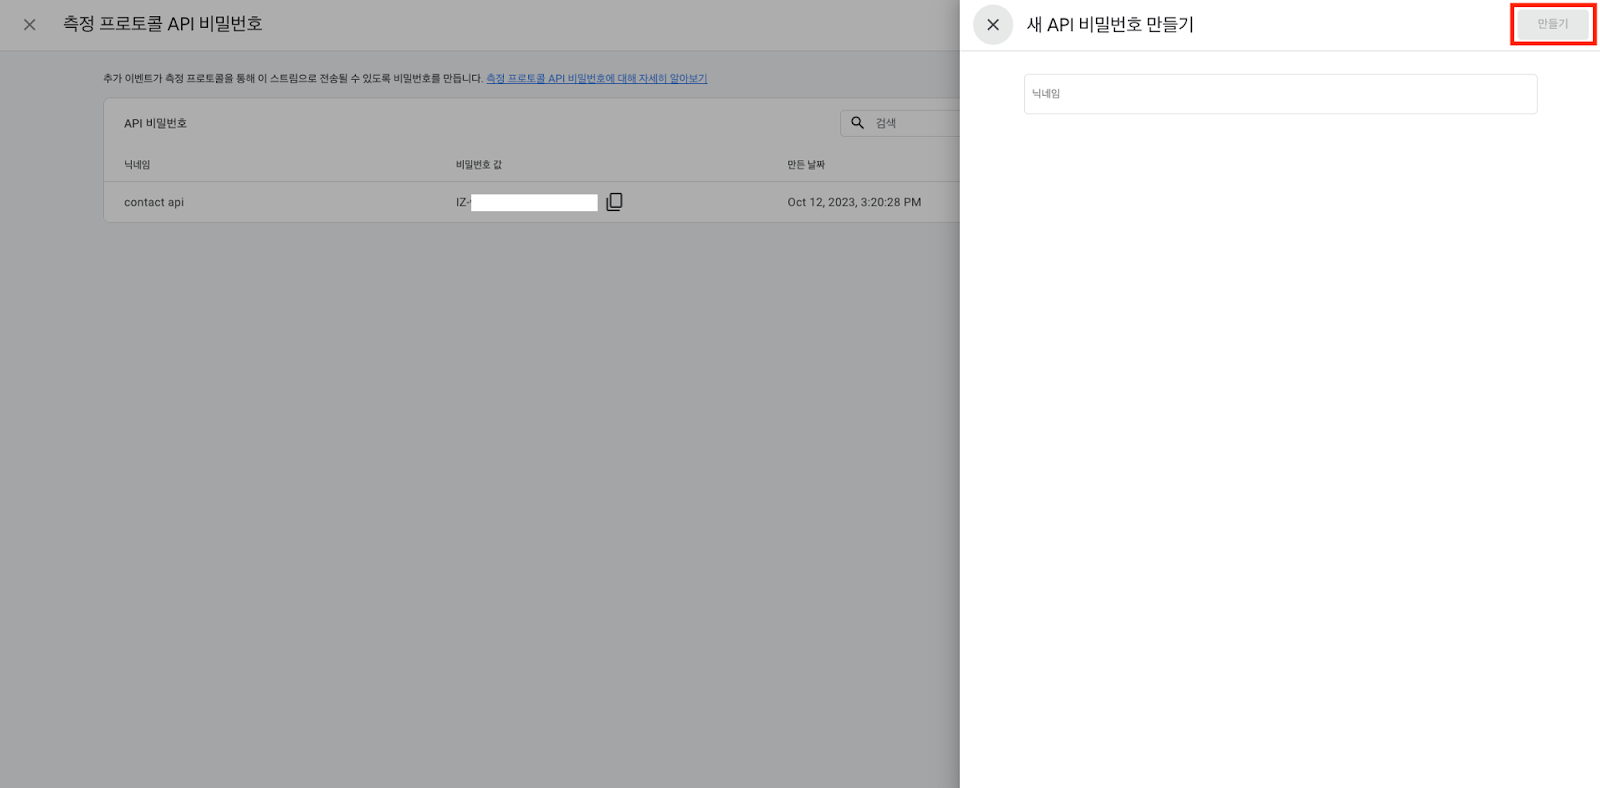Copy the contact api secret value

(614, 202)
